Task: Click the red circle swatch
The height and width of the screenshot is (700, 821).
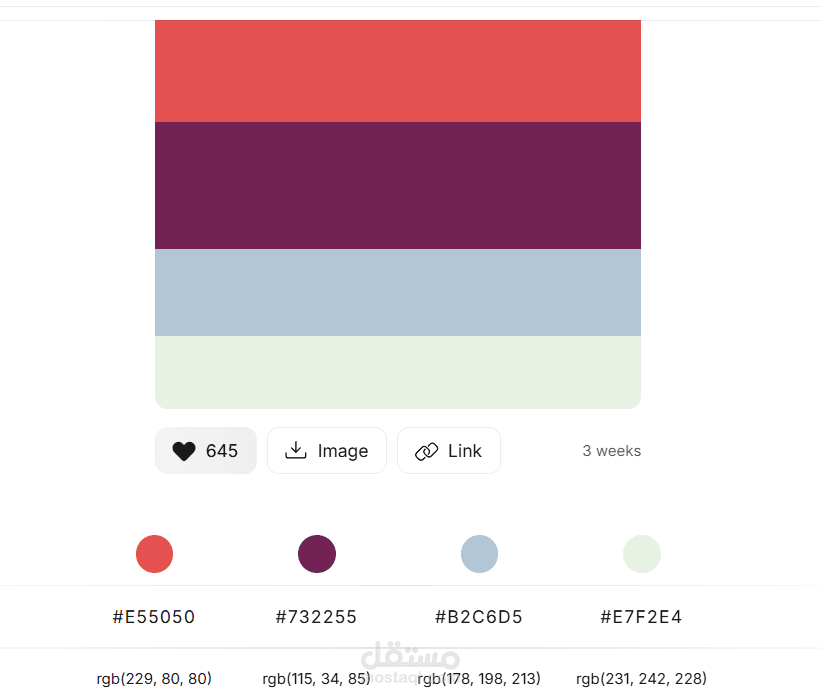Action: click(x=154, y=554)
